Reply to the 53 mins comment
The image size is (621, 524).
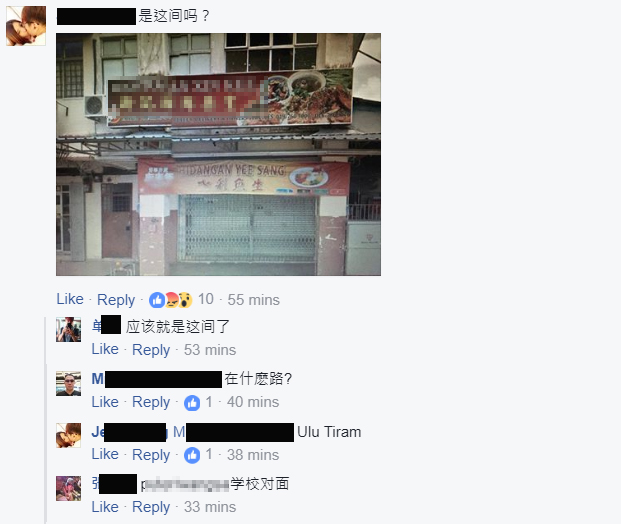tap(151, 350)
